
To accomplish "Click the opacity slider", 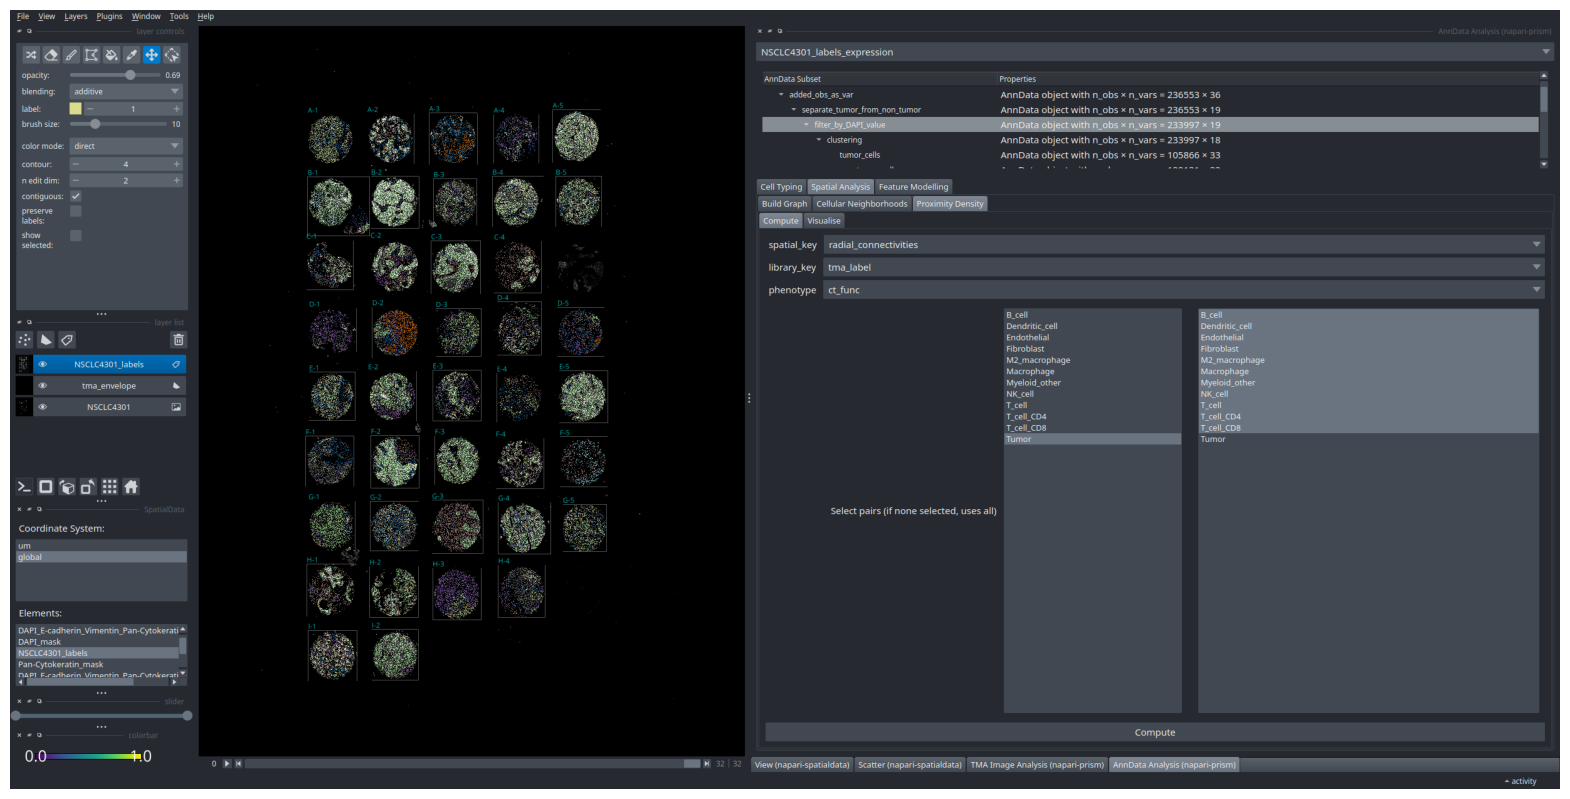I will tap(115, 75).
